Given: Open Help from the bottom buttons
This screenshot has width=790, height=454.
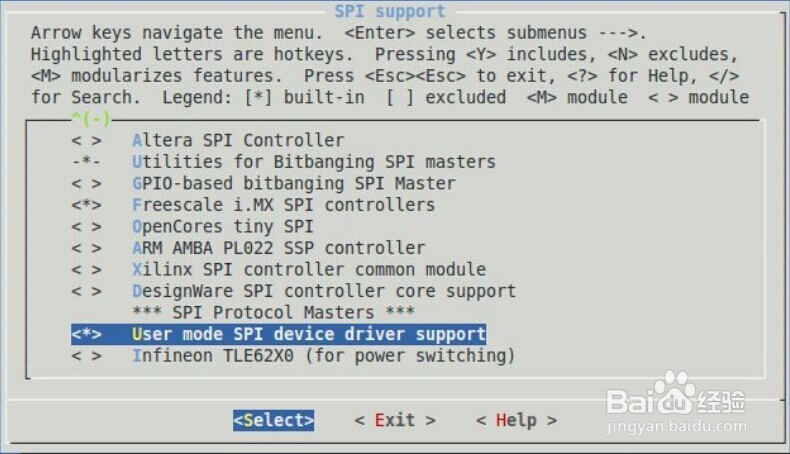Looking at the screenshot, I should pos(516,420).
